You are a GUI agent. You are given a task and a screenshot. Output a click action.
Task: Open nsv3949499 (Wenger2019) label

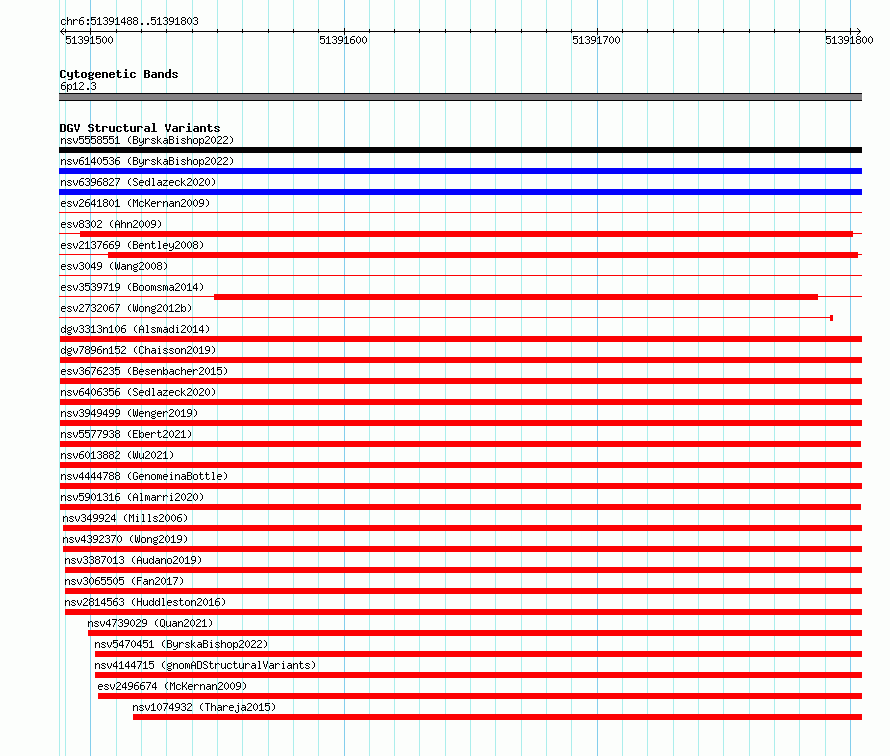pyautogui.click(x=129, y=413)
